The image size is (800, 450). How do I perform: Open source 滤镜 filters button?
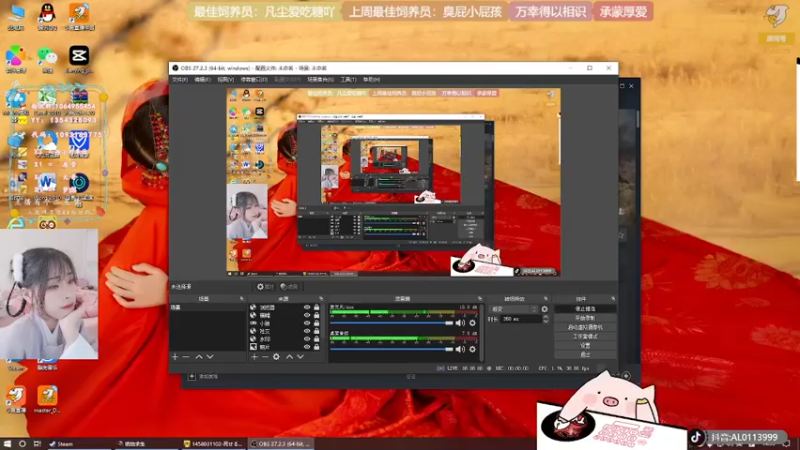point(289,287)
